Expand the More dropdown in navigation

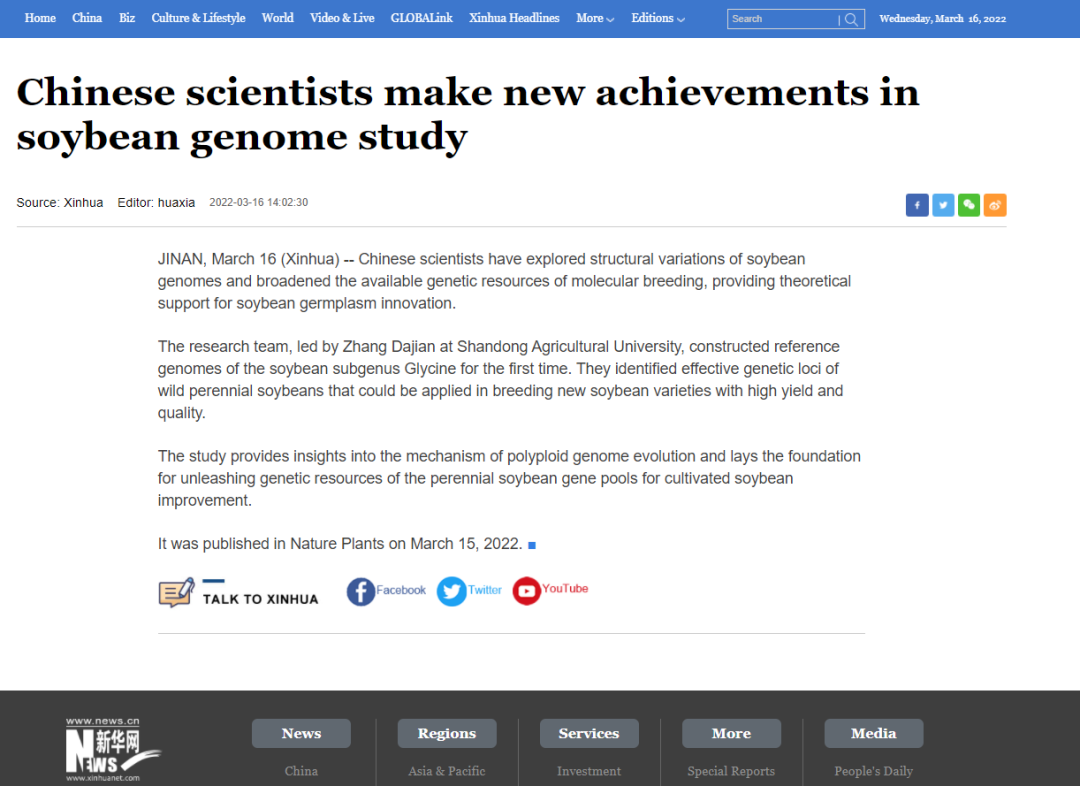click(x=595, y=19)
